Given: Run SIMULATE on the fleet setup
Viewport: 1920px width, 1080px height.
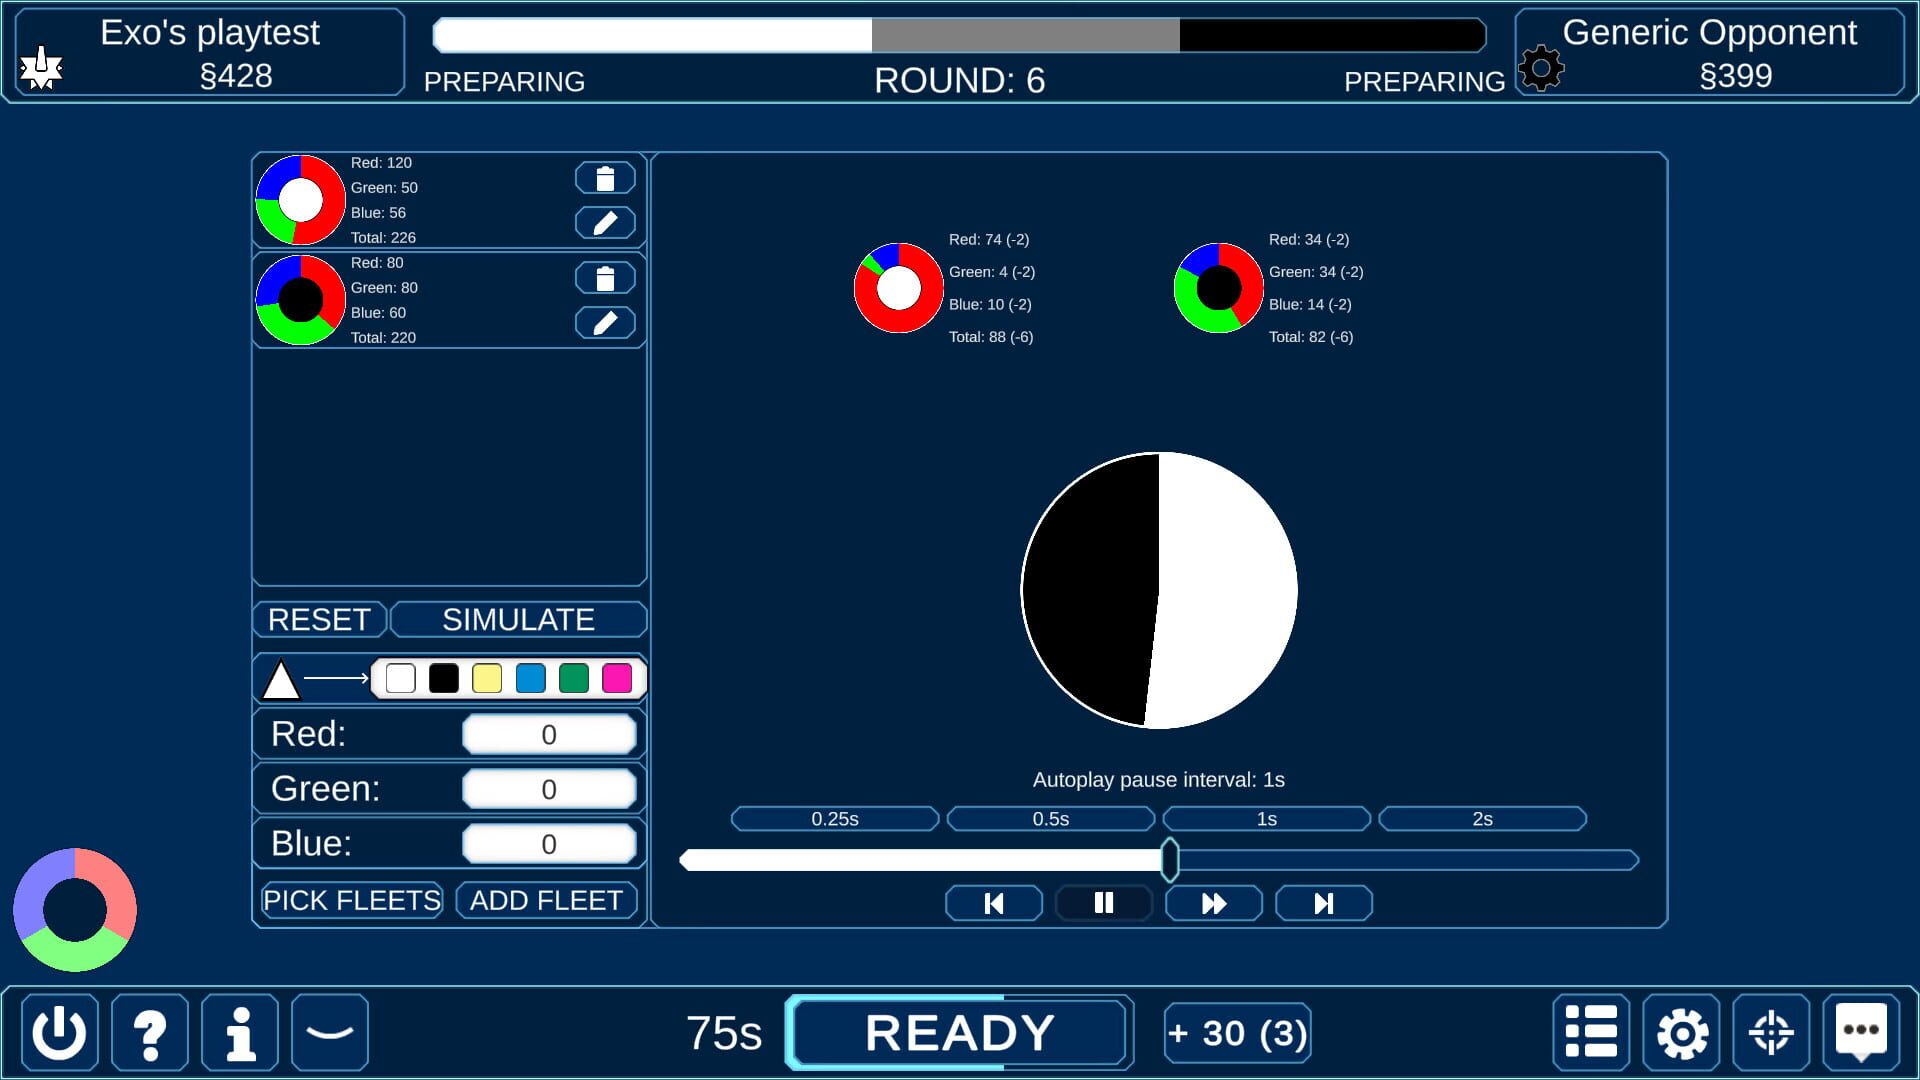Looking at the screenshot, I should tap(518, 619).
